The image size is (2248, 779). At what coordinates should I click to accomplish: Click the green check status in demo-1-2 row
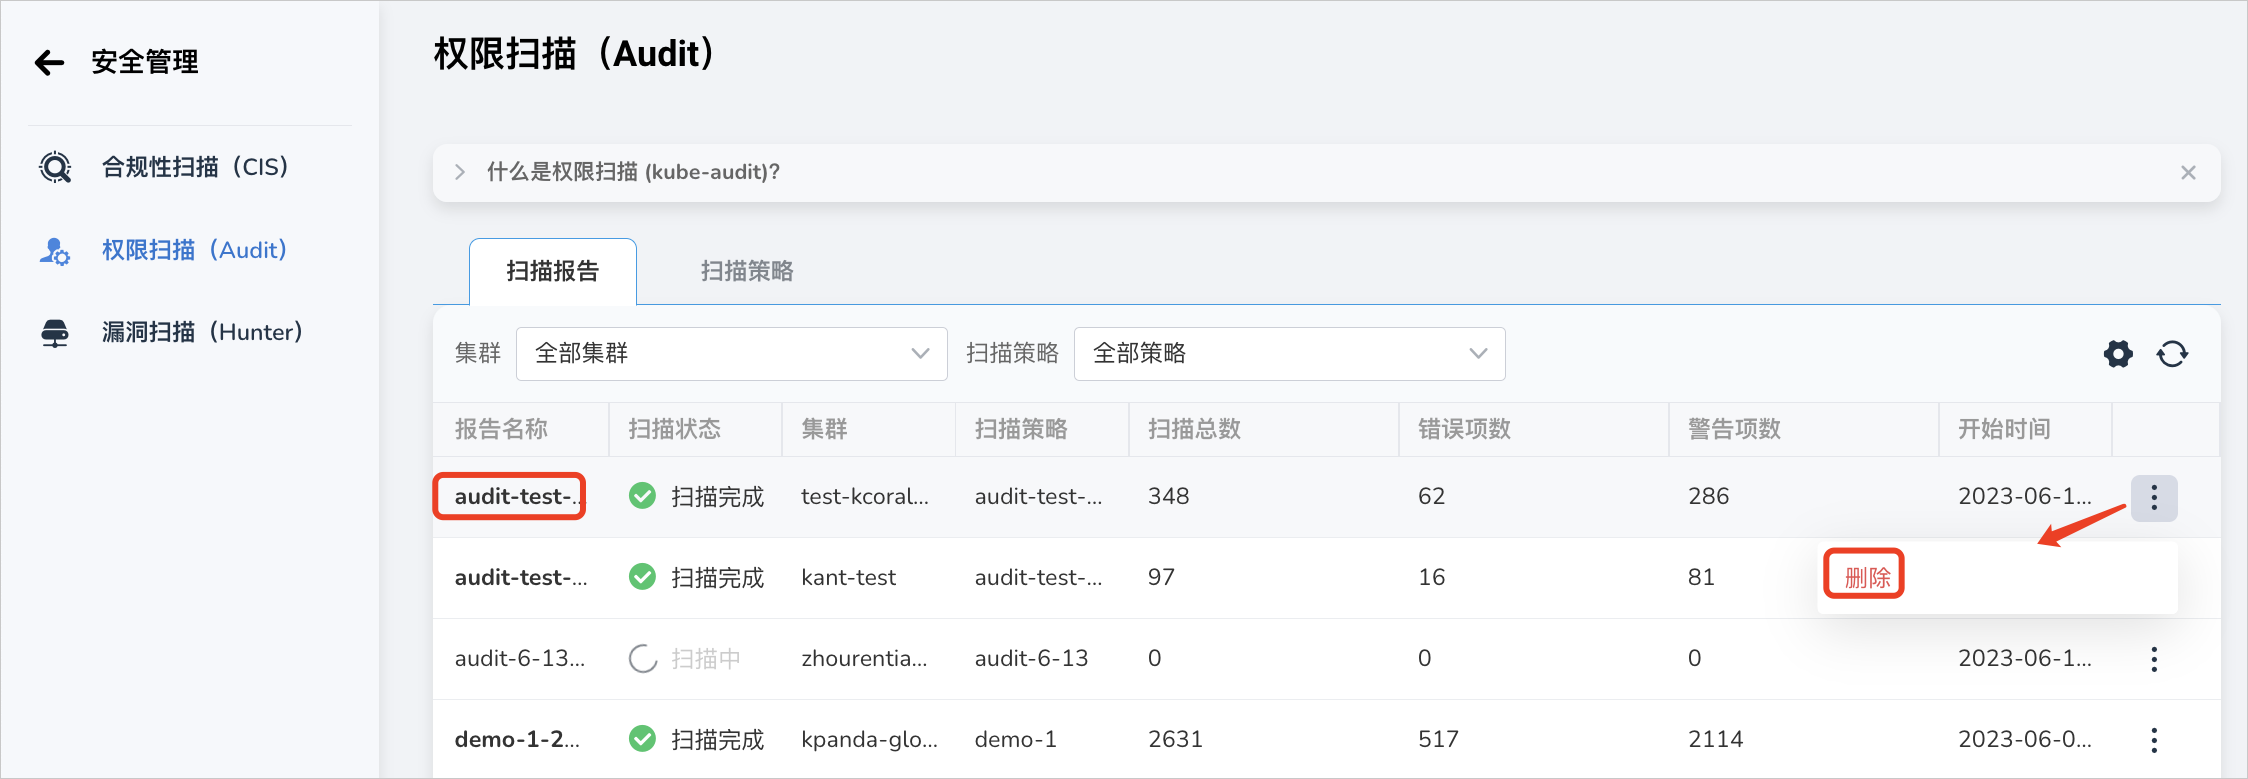tap(642, 739)
